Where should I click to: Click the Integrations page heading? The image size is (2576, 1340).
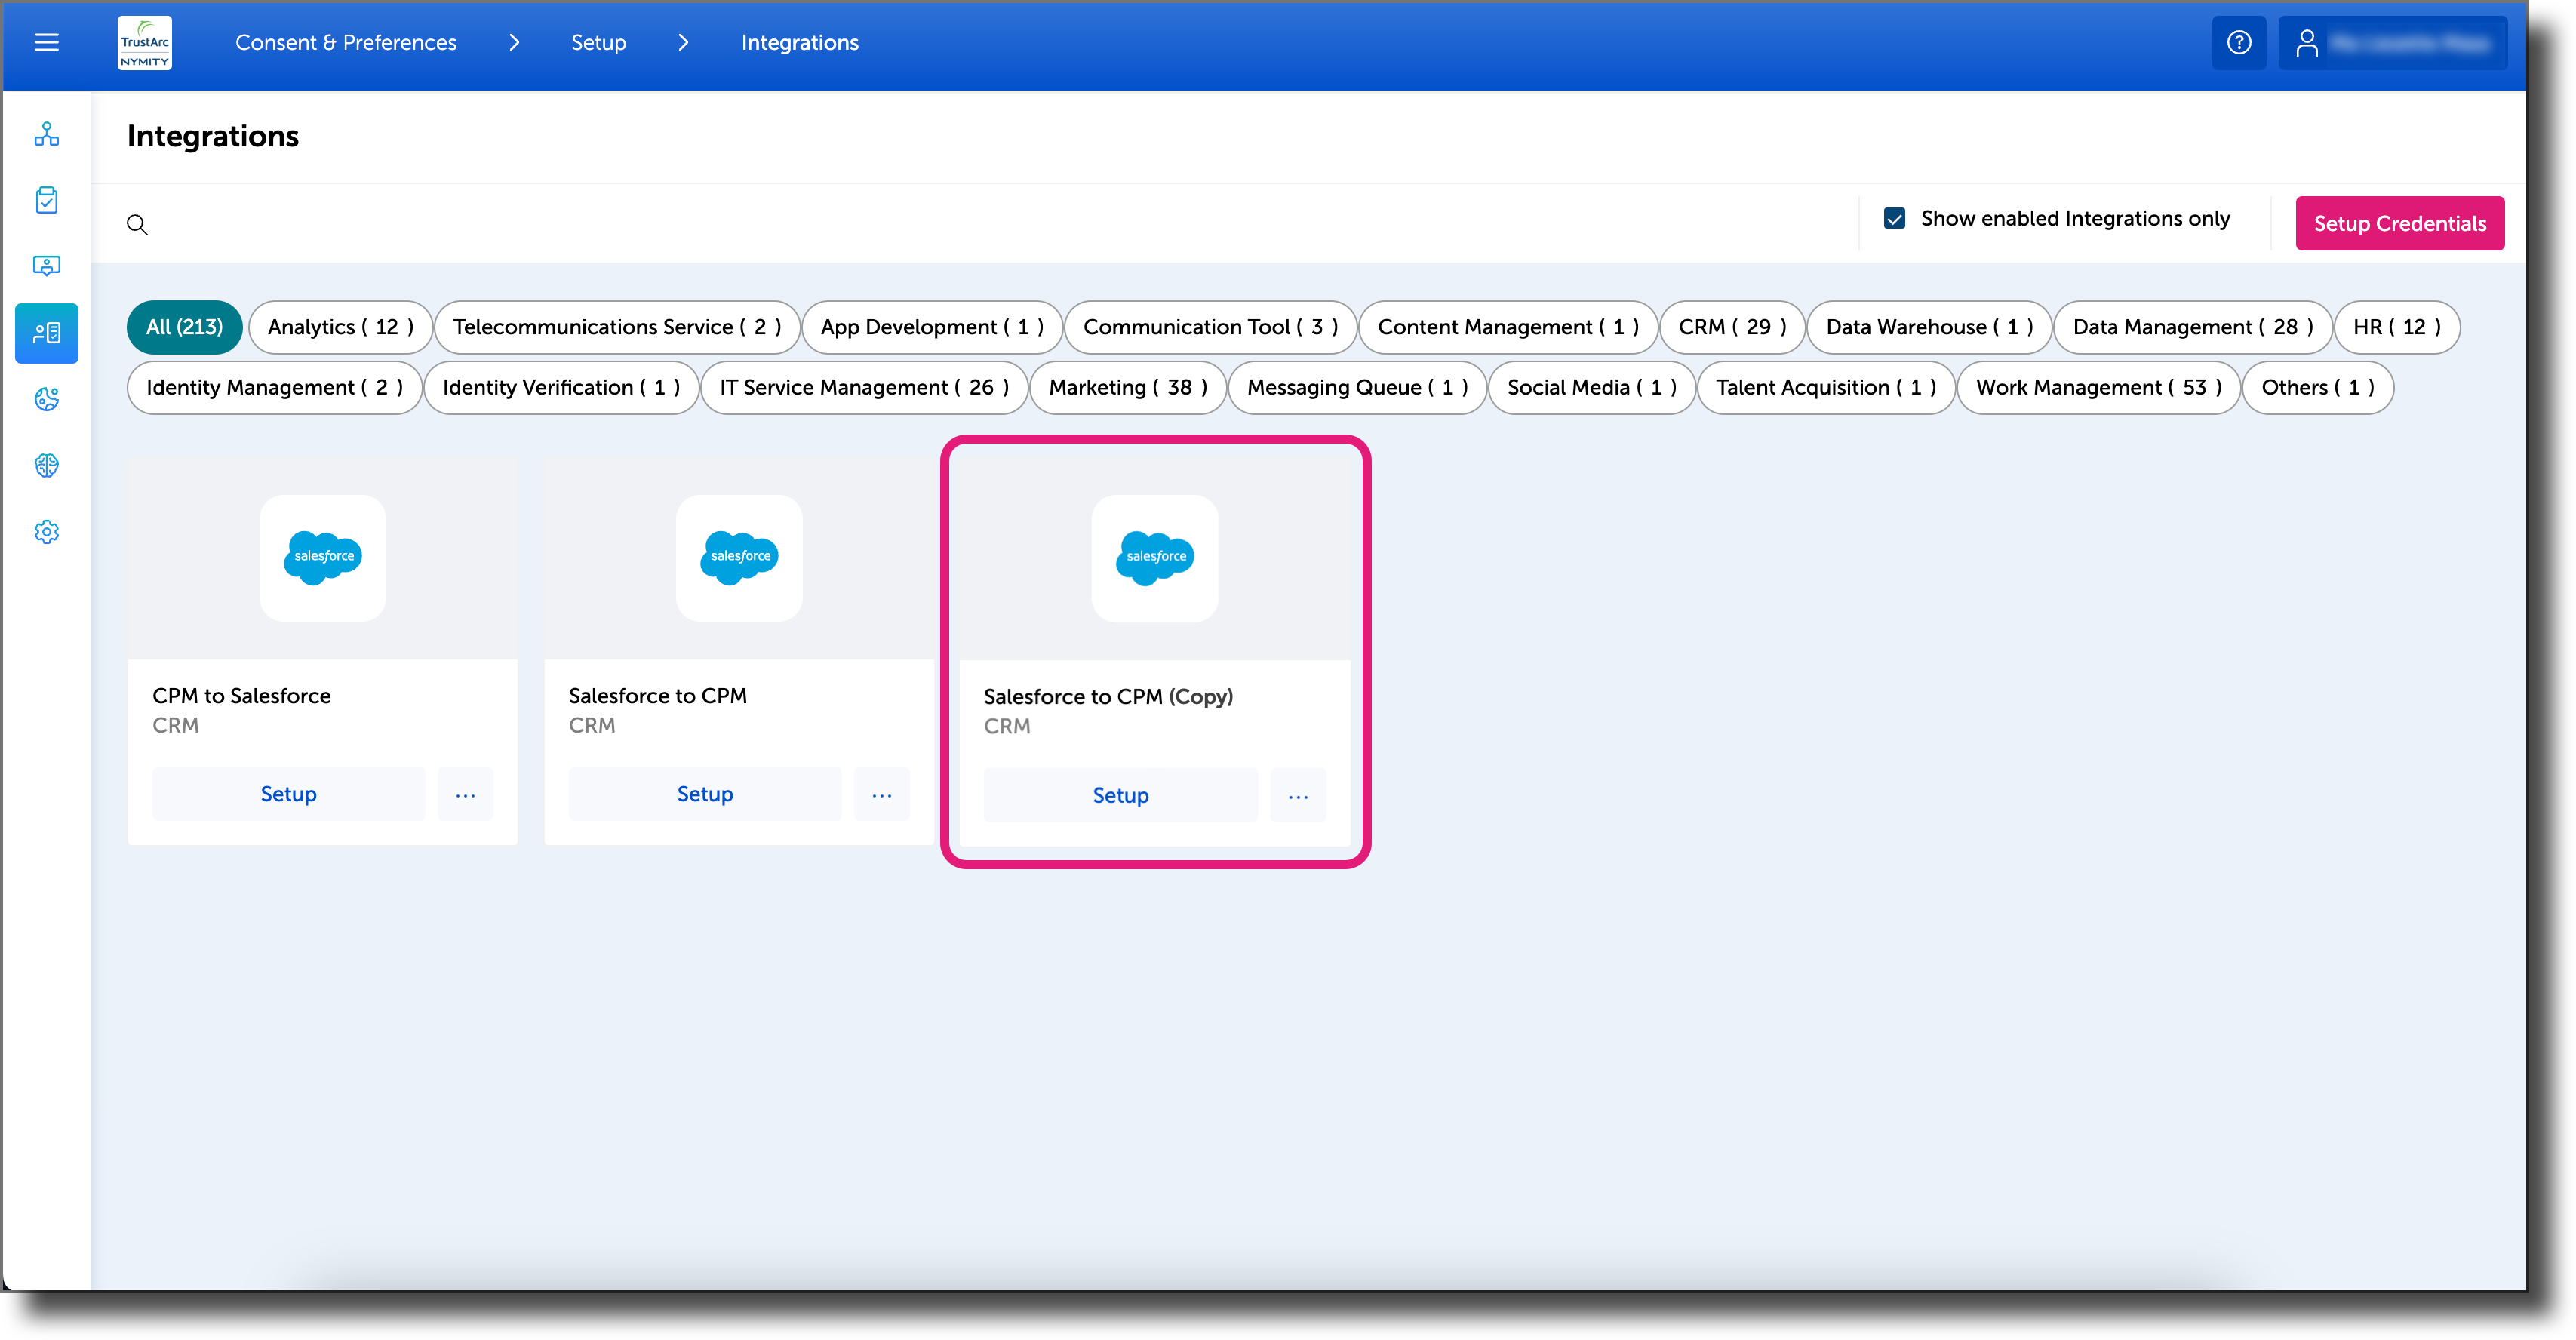[x=212, y=136]
